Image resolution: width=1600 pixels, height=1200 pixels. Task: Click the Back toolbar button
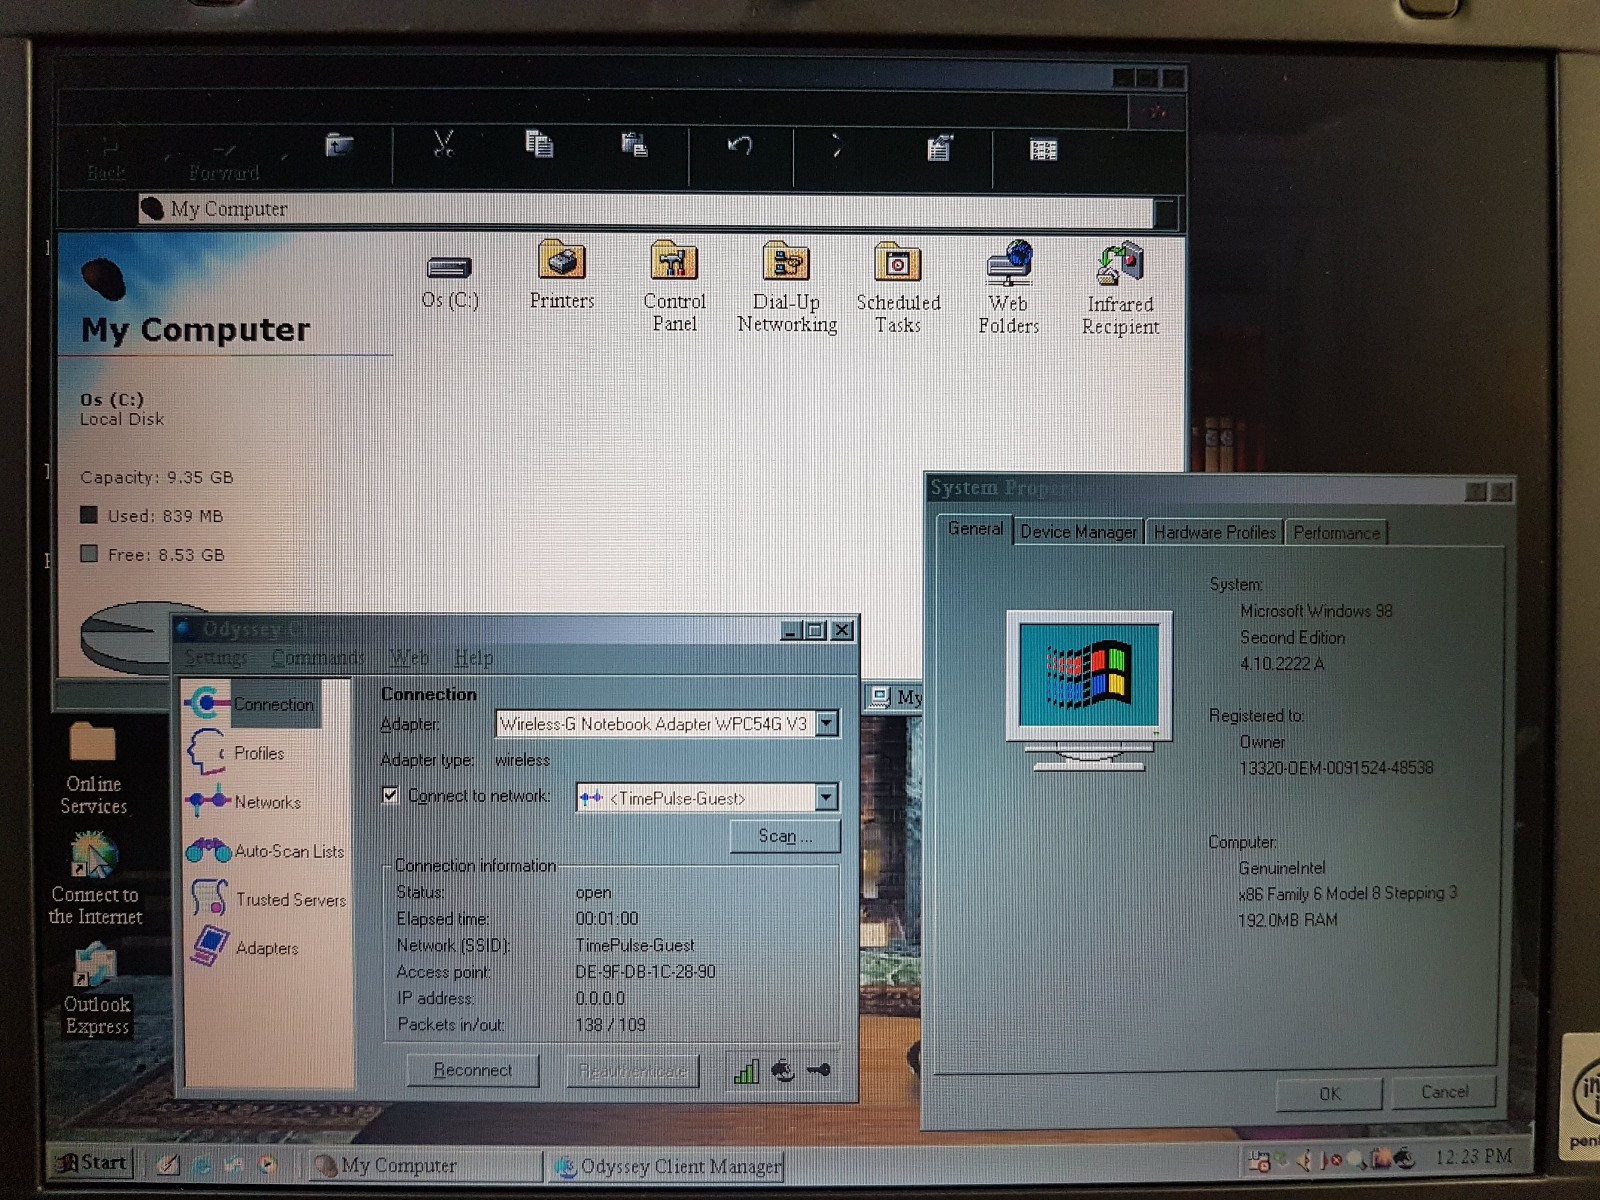(x=107, y=158)
